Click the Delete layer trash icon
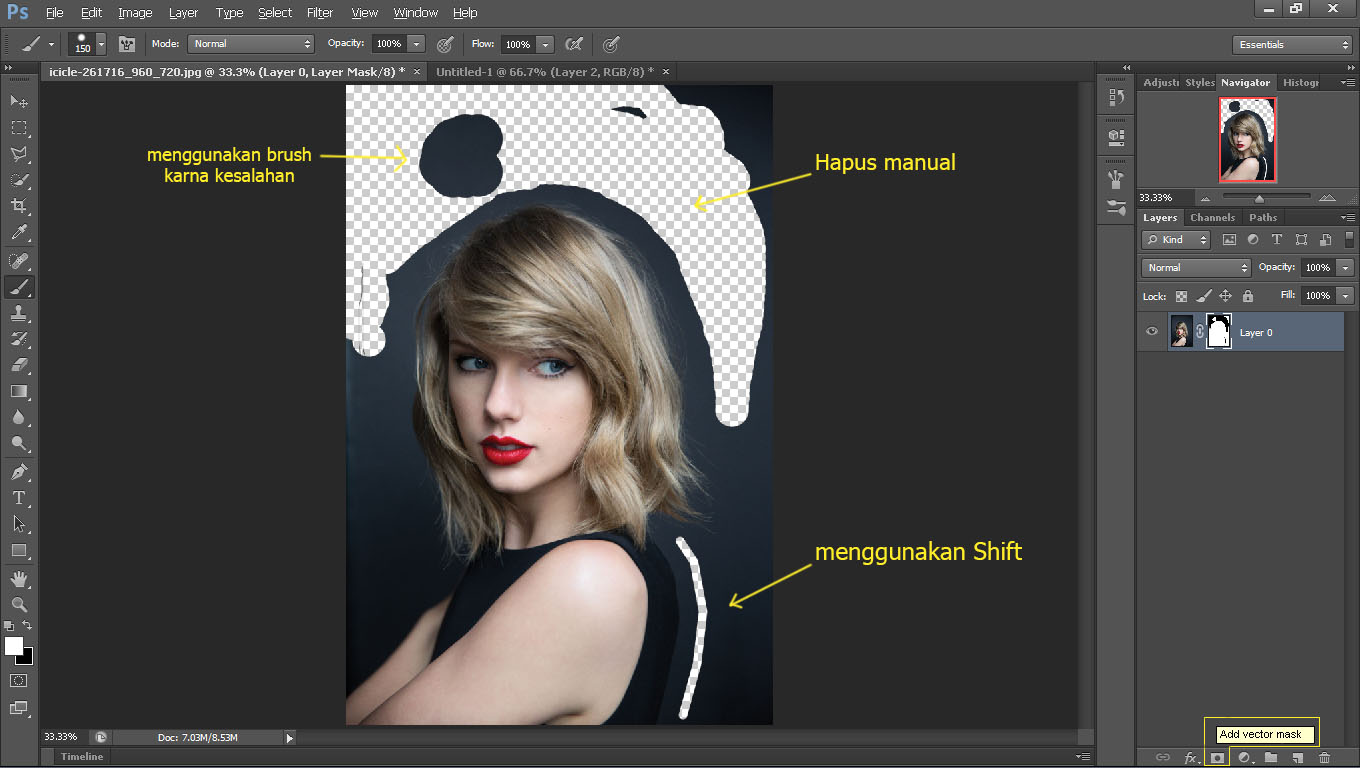This screenshot has height=768, width=1360. click(x=1325, y=758)
